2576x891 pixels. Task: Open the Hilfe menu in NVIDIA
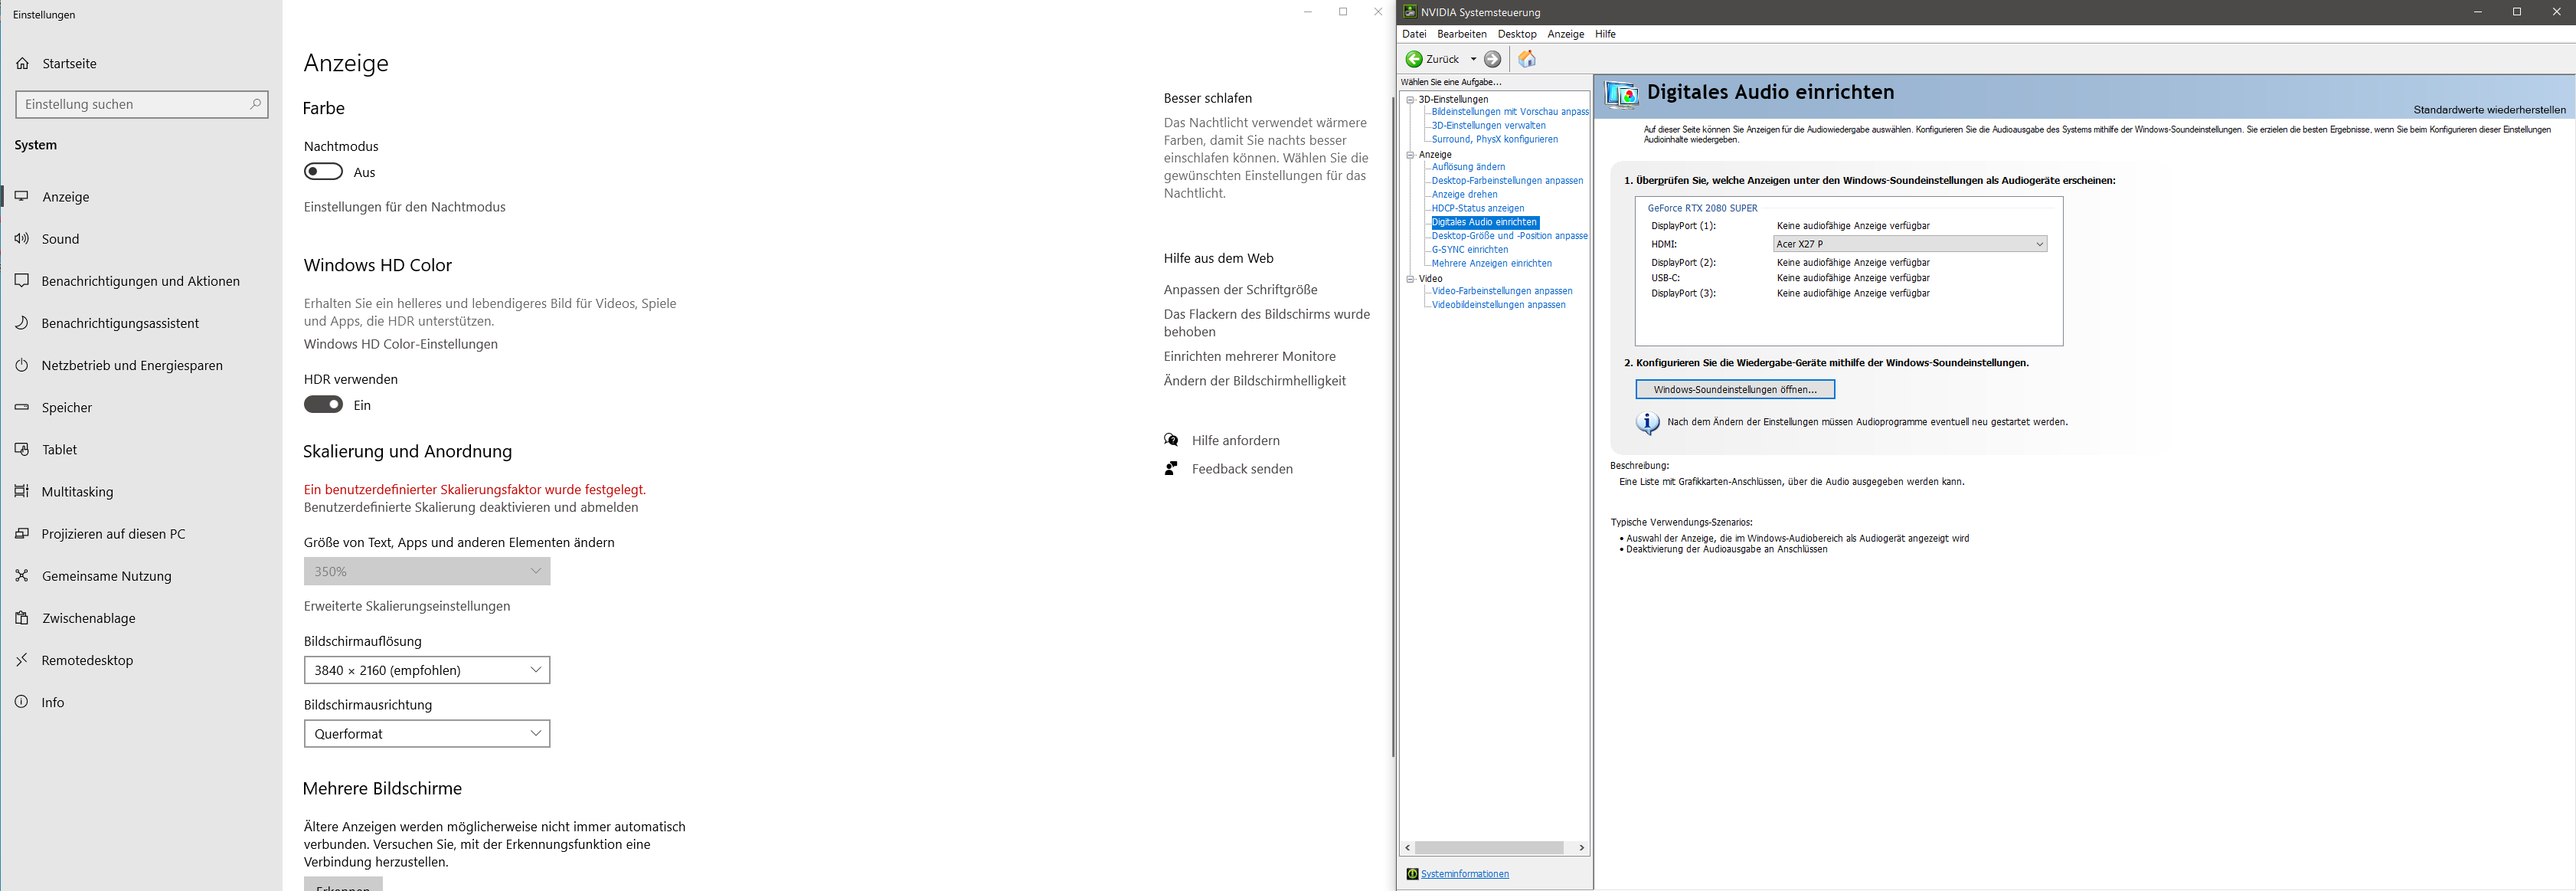pos(1604,34)
